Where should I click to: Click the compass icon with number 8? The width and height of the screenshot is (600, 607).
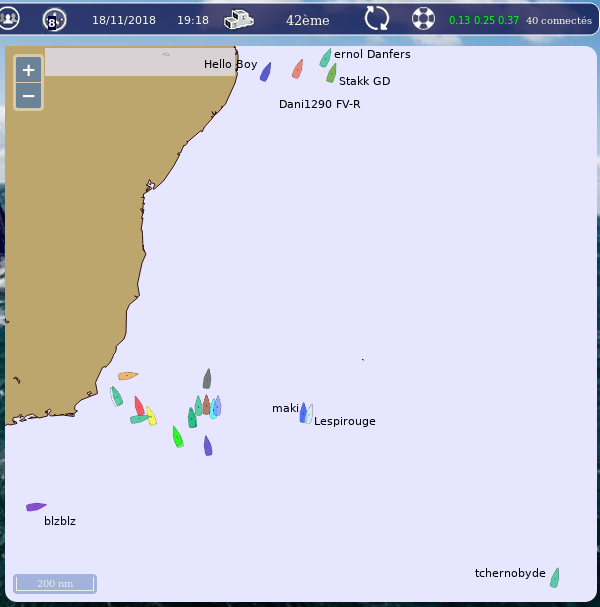pyautogui.click(x=54, y=20)
